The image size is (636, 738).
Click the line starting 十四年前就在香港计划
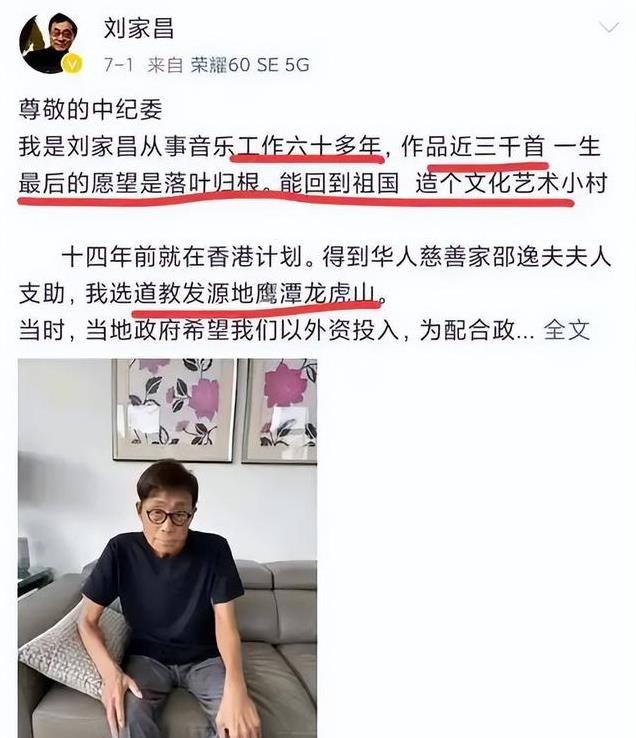point(336,257)
